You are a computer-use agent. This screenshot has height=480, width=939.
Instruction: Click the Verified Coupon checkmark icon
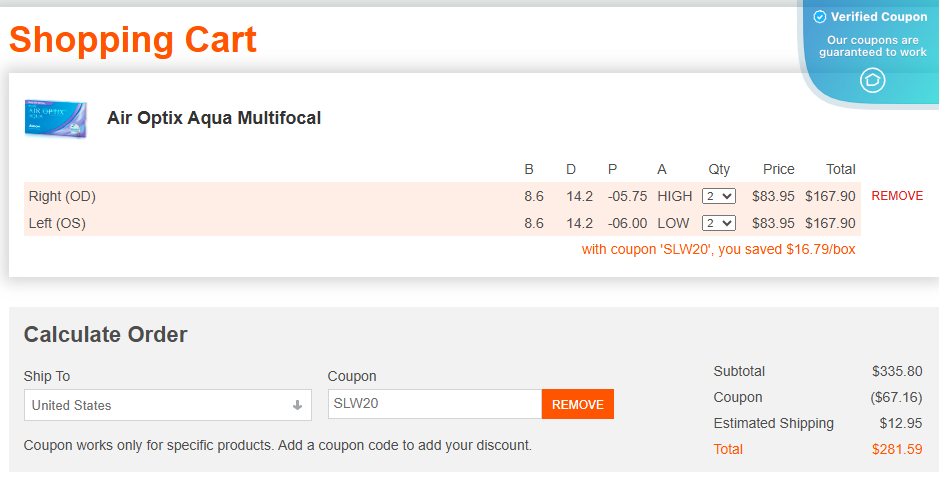[x=820, y=17]
